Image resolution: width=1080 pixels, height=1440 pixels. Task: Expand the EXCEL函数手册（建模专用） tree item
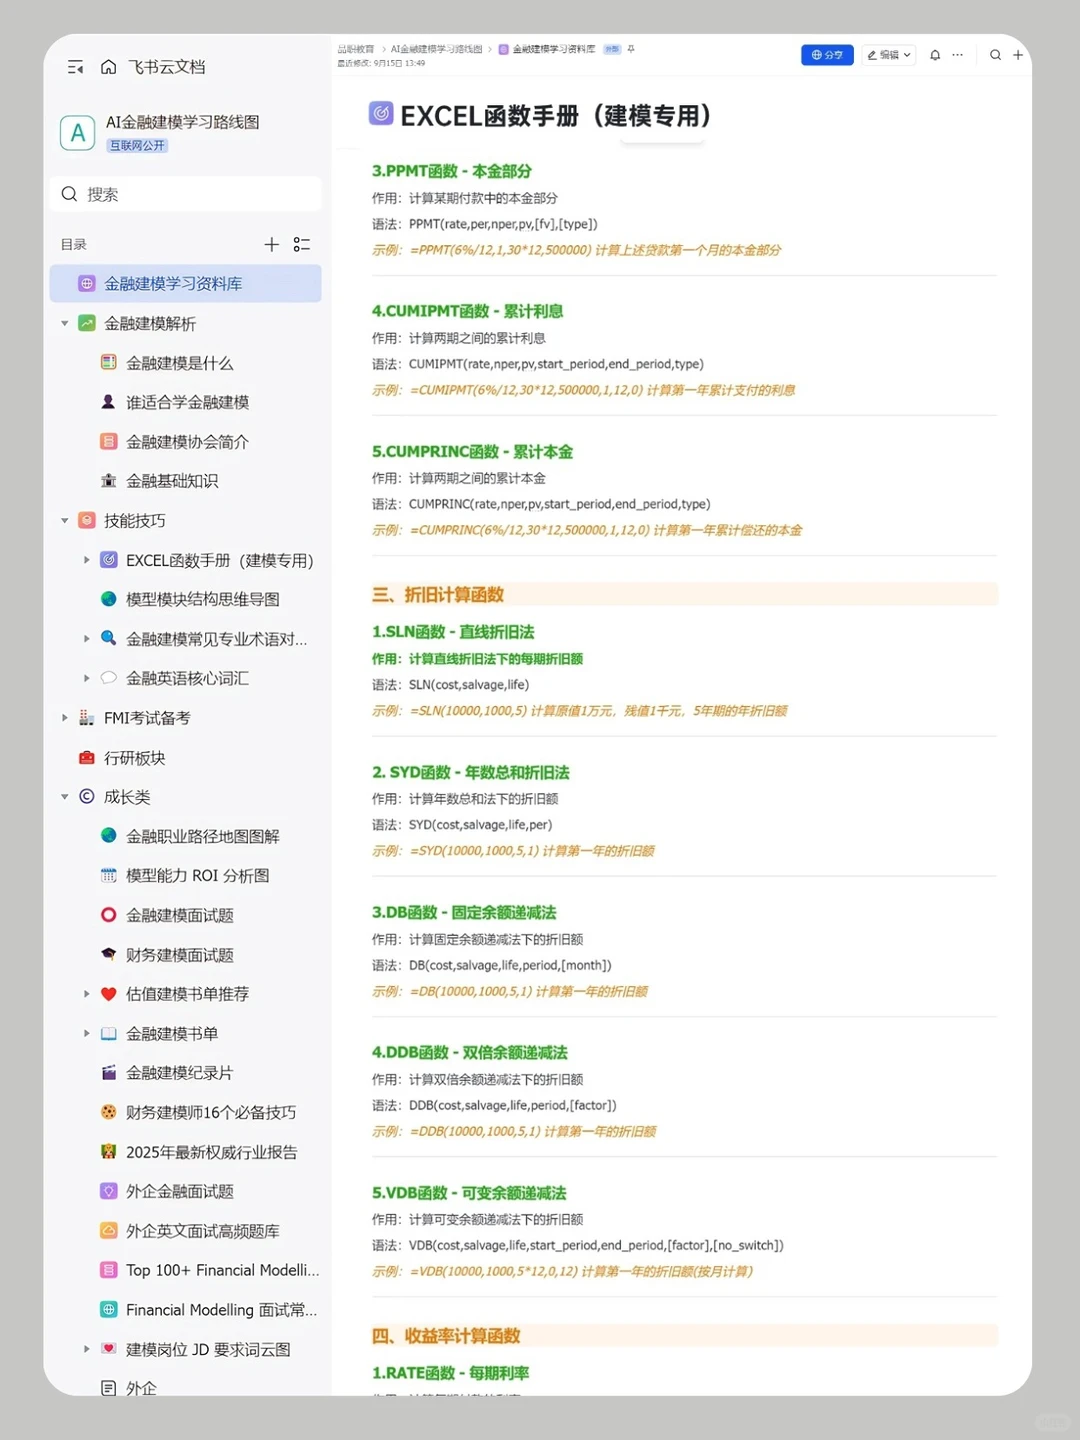pos(87,560)
